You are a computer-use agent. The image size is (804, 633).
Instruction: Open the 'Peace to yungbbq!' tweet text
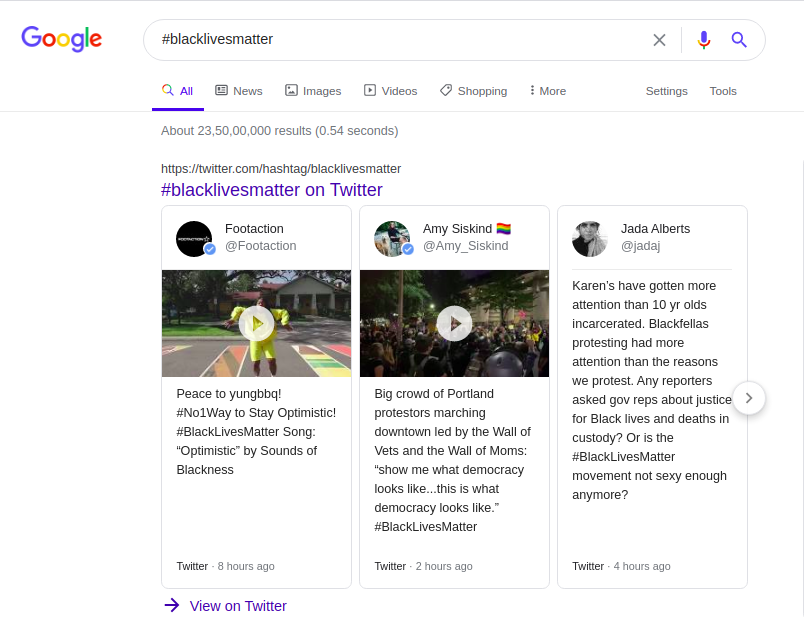point(256,432)
